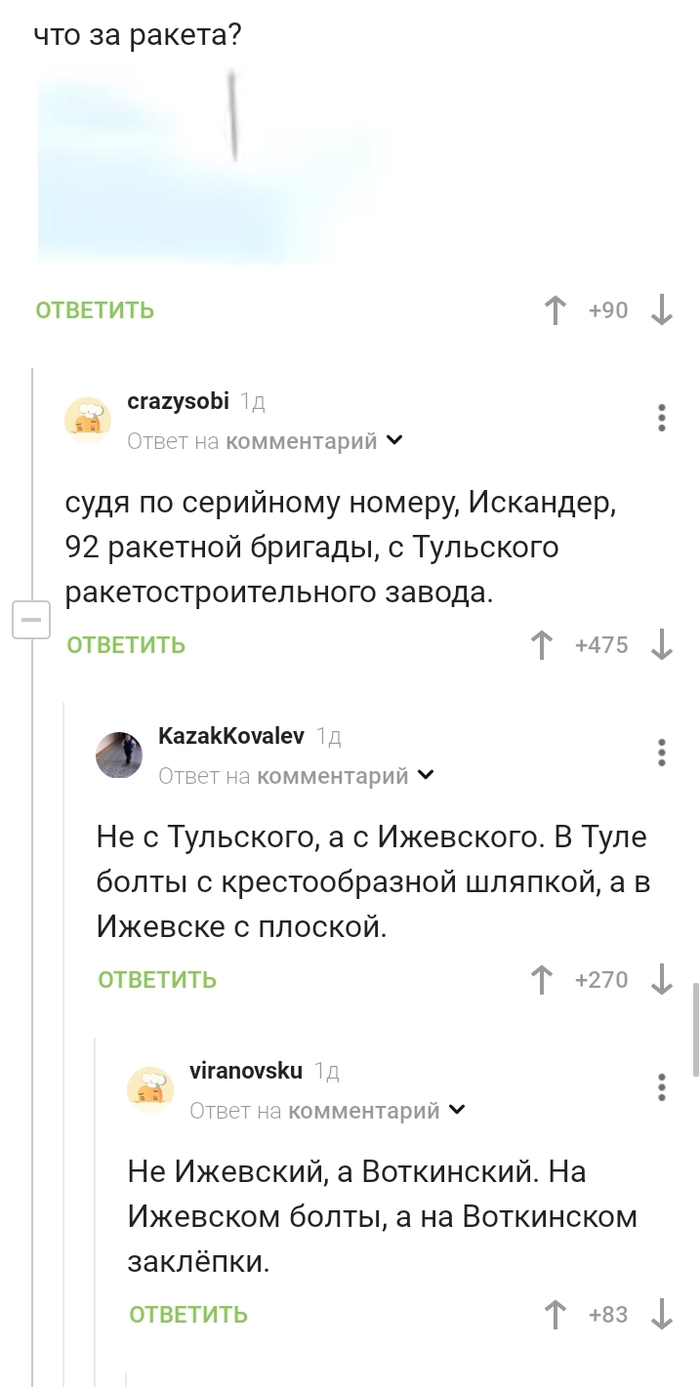Reply to crazysobi's comment
700x1387 pixels.
[124, 645]
